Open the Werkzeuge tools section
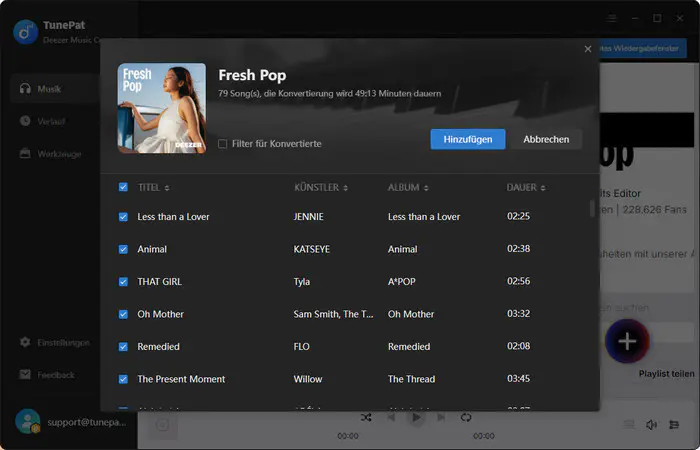 point(54,154)
